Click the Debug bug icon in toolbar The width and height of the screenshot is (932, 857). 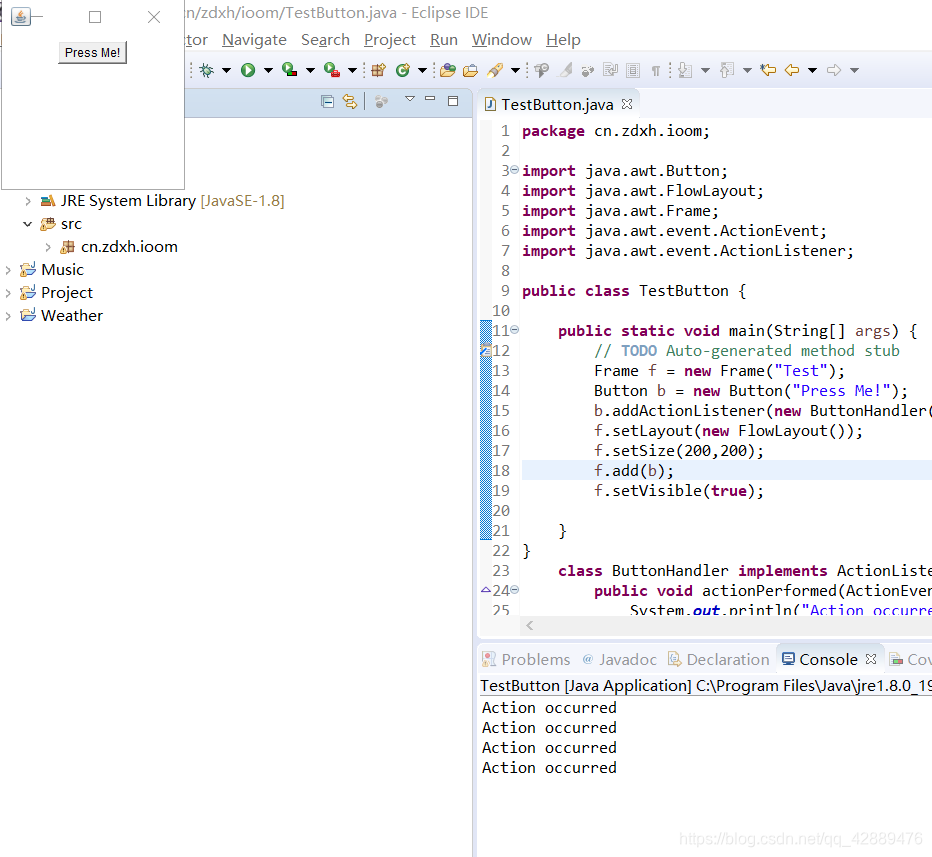click(207, 70)
